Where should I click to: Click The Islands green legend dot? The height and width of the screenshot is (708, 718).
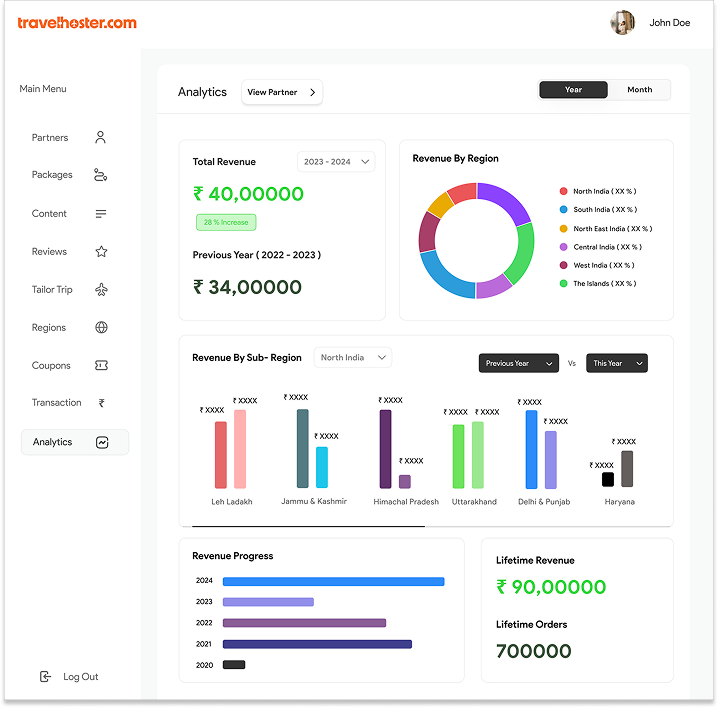564,283
